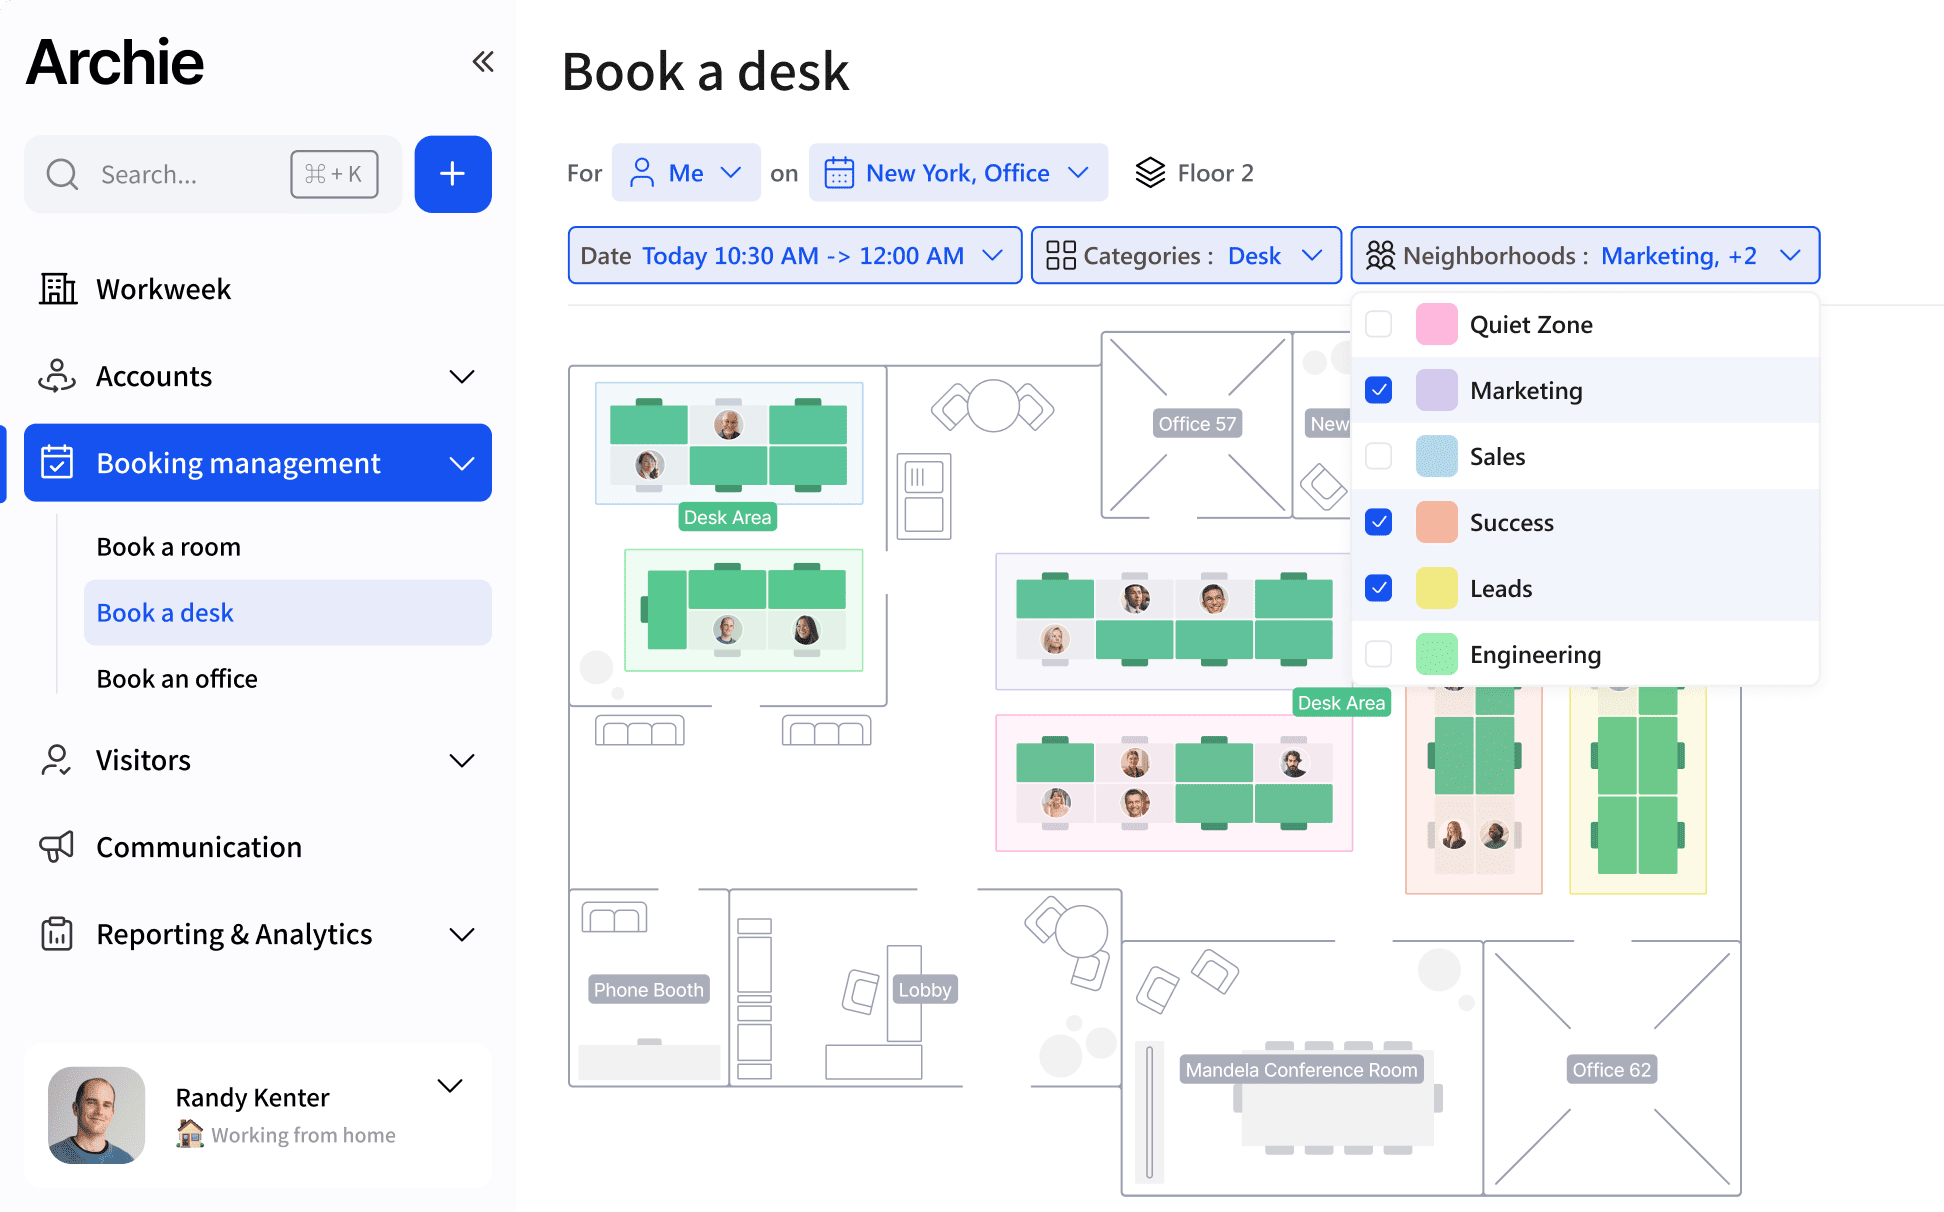Uncheck the Leads neighborhood checkbox
This screenshot has width=1944, height=1212.
click(x=1379, y=588)
